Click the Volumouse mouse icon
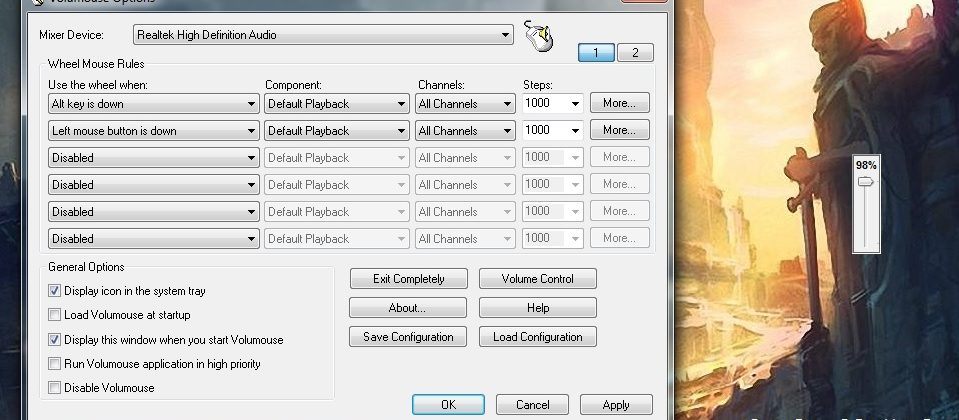This screenshot has height=420, width=959. [x=538, y=37]
